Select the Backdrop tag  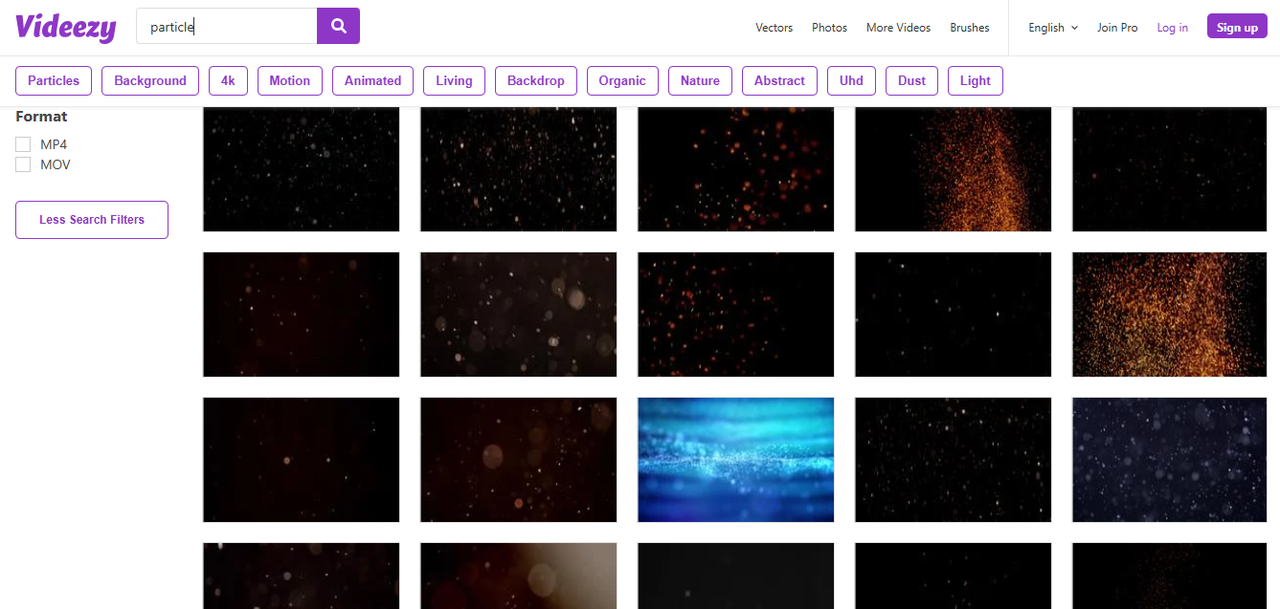click(x=536, y=81)
